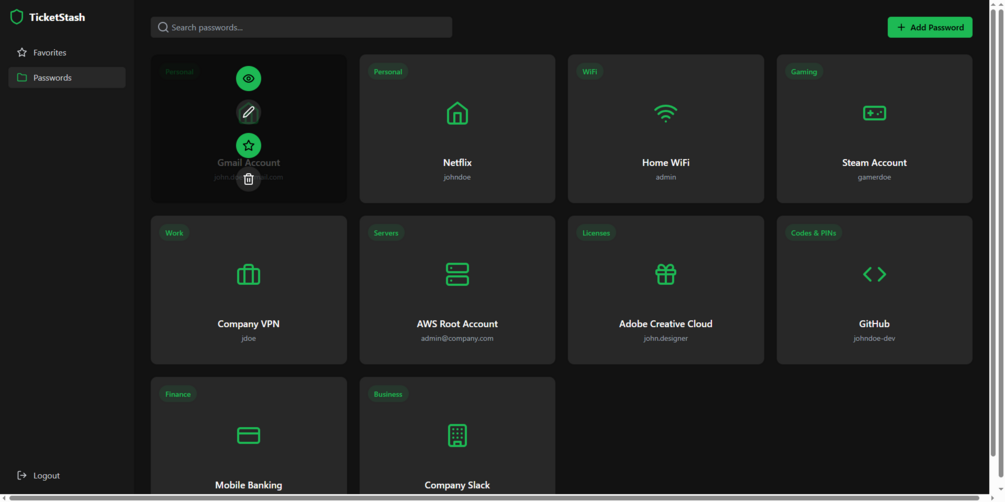Click username admin on Home WiFi card
Viewport: 1005px width, 502px height.
pyautogui.click(x=665, y=177)
